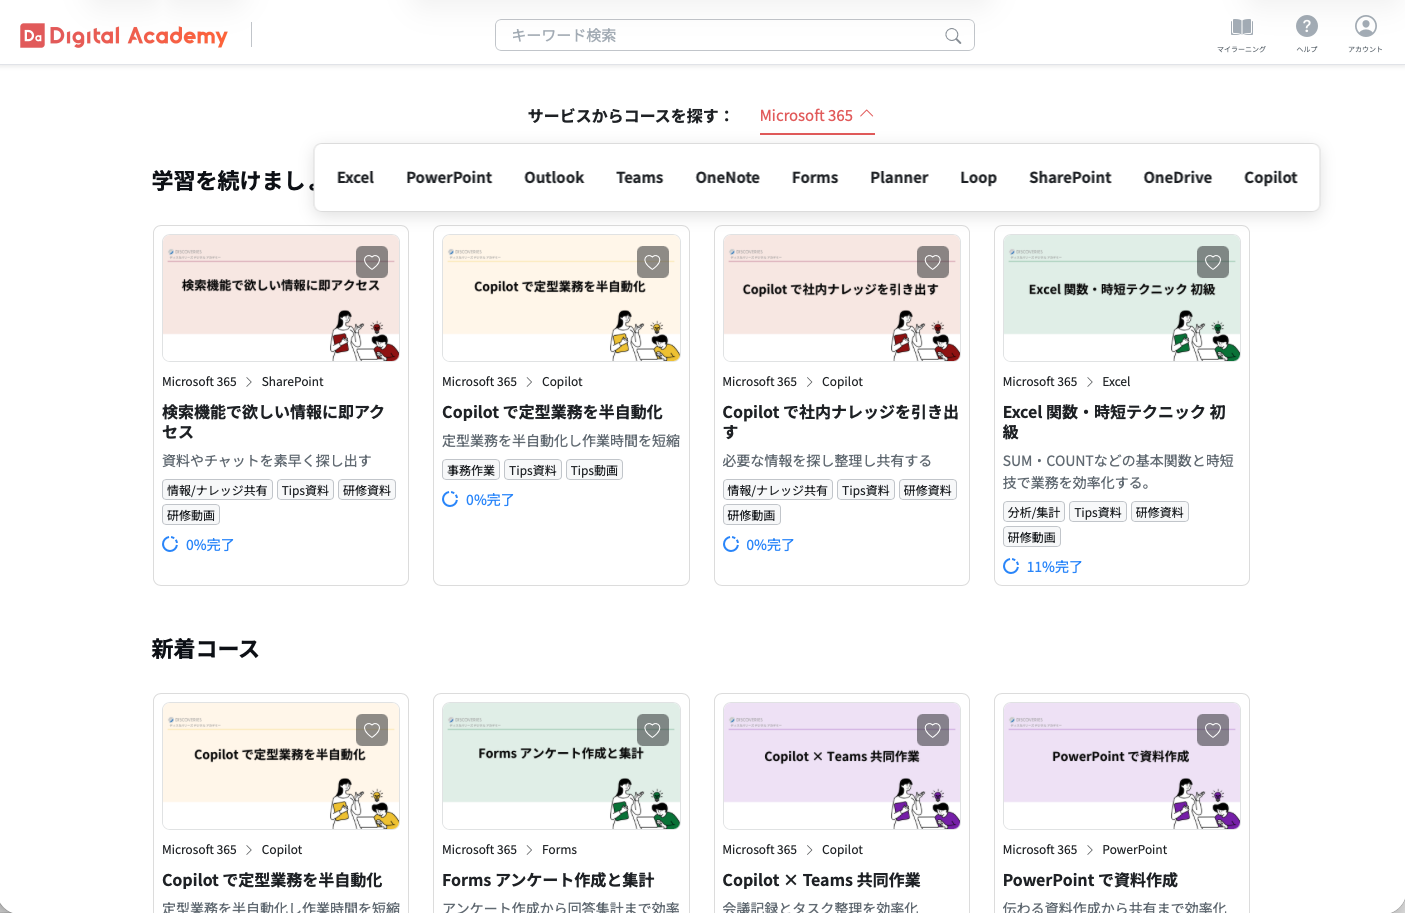The image size is (1405, 913).
Task: Select SharePoint in service menu
Action: (x=1070, y=177)
